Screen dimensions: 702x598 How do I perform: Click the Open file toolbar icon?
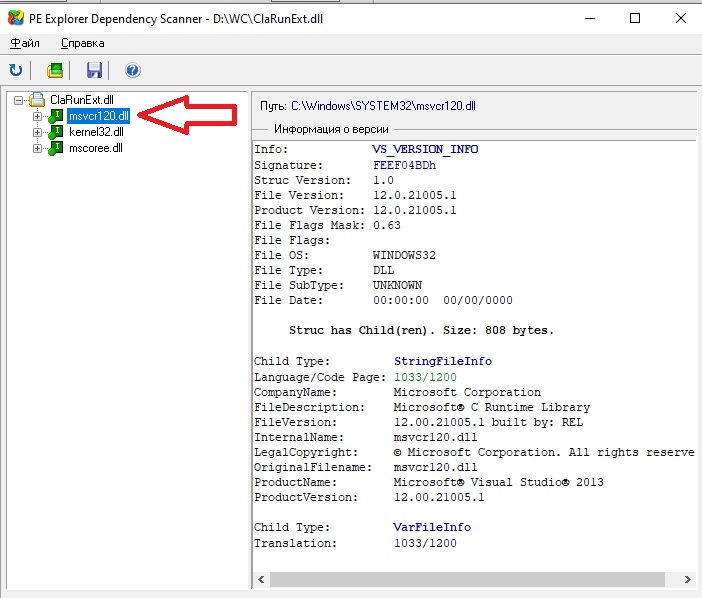coord(55,70)
